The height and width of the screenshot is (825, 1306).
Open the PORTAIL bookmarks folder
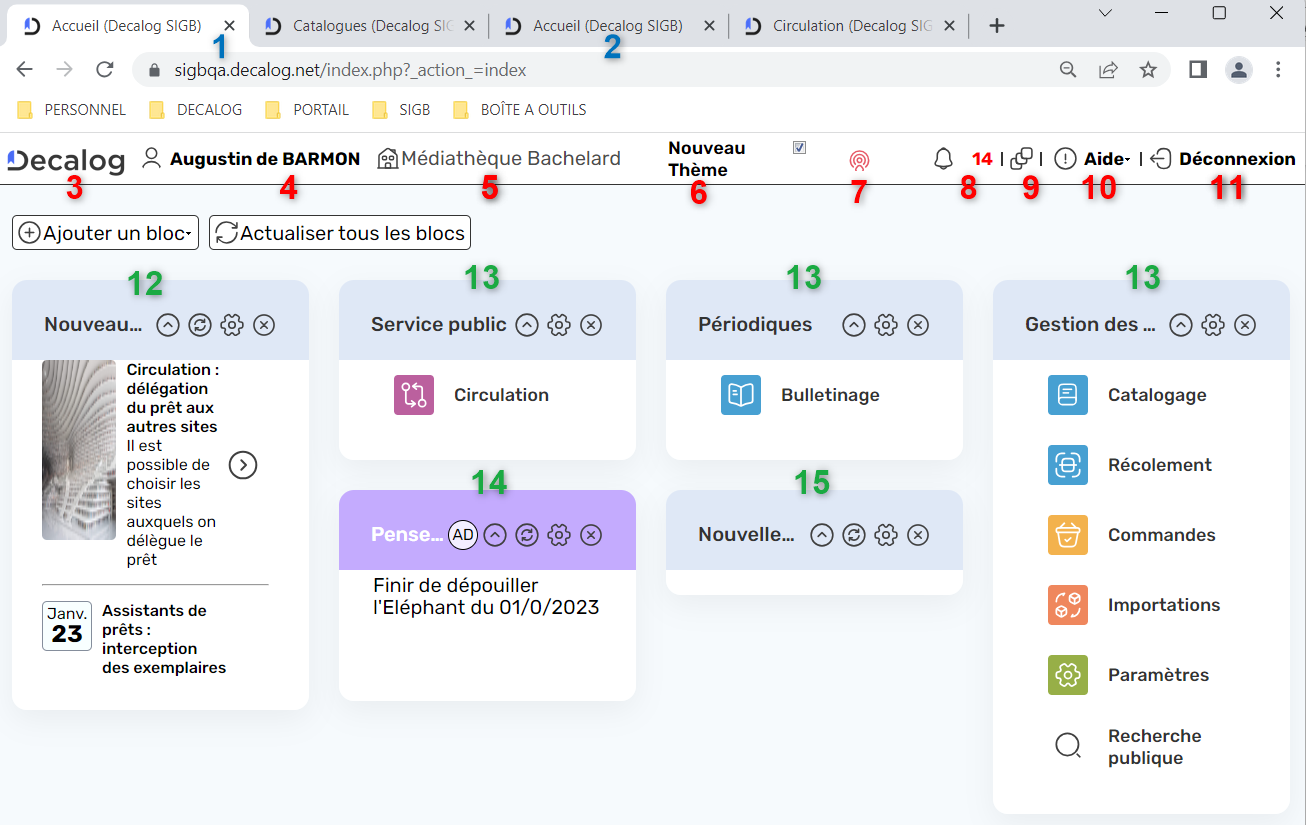tap(307, 110)
